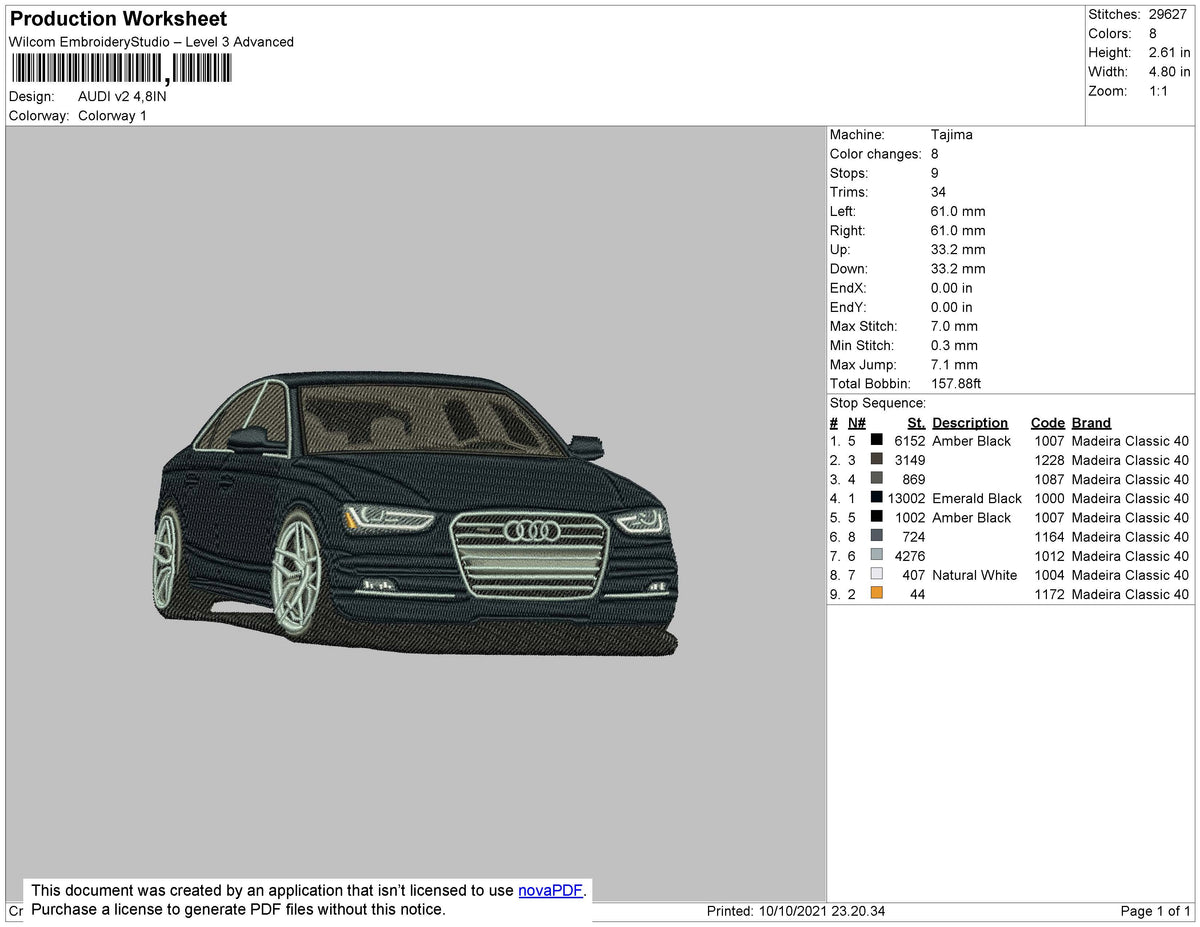Click the orange swatch in stop 9
The image size is (1200, 927).
pyautogui.click(x=877, y=594)
